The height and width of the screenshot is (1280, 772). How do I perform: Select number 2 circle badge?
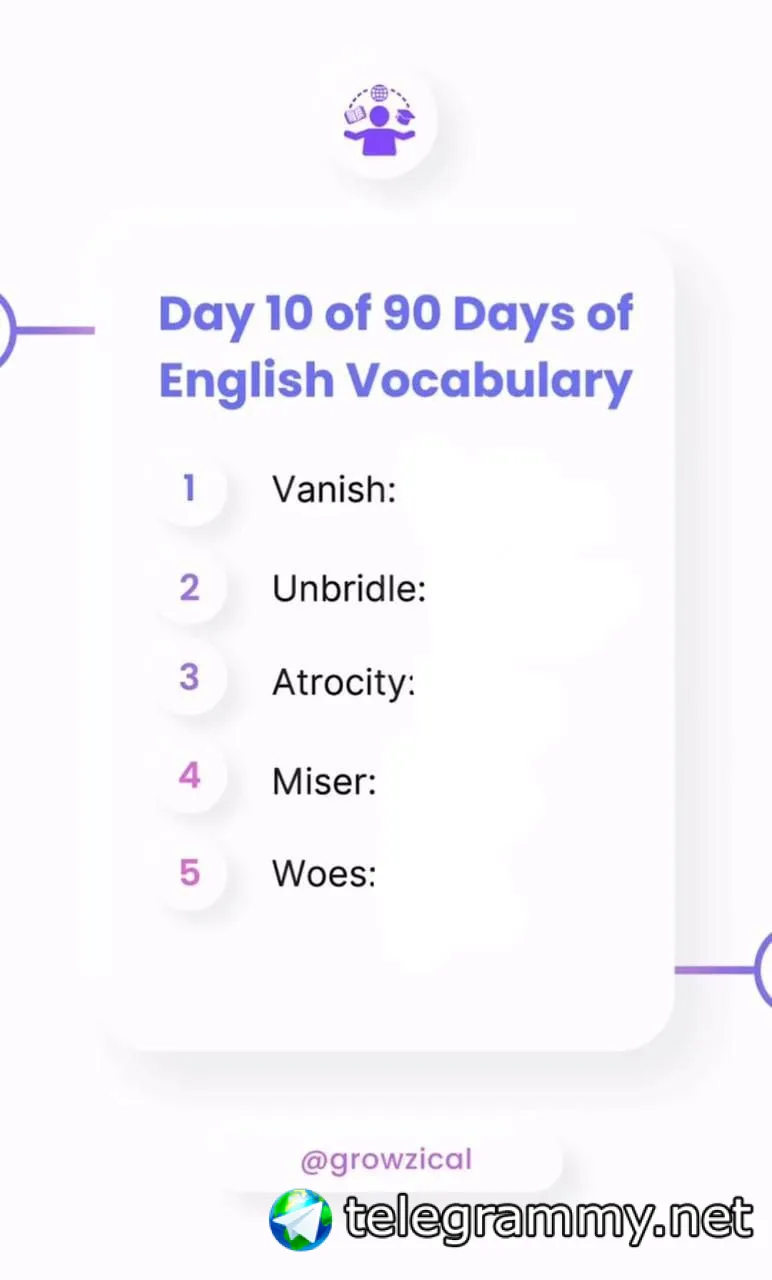[x=189, y=587]
